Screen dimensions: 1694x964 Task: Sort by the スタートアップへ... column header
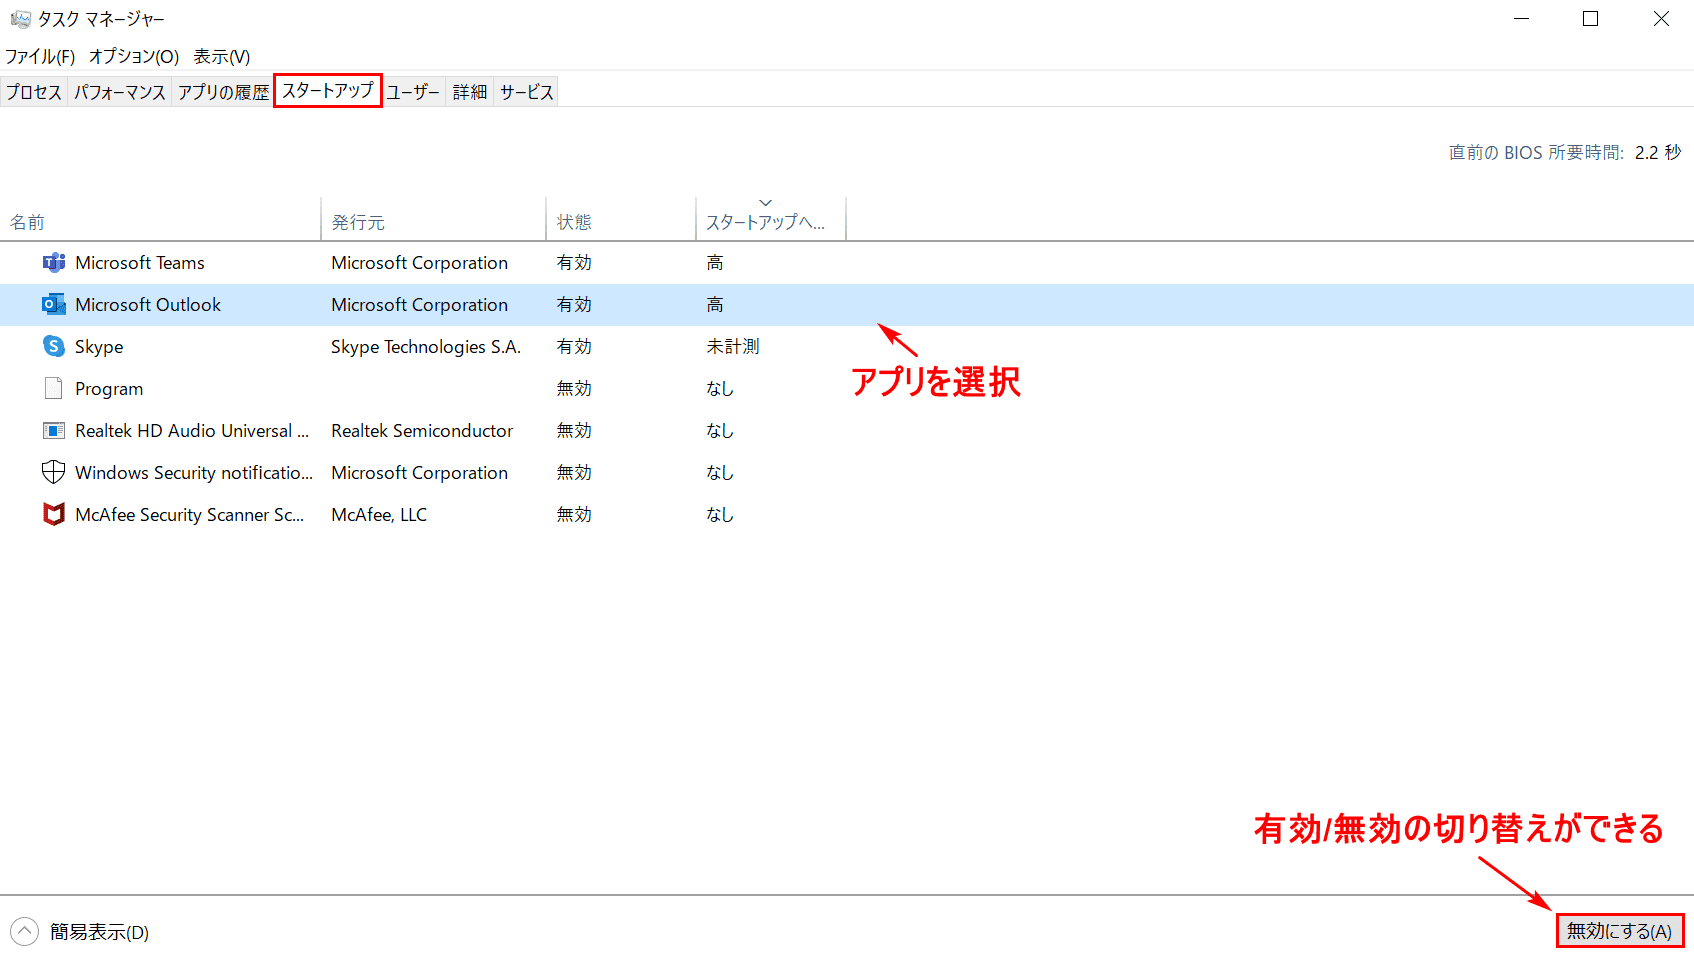[x=771, y=222]
